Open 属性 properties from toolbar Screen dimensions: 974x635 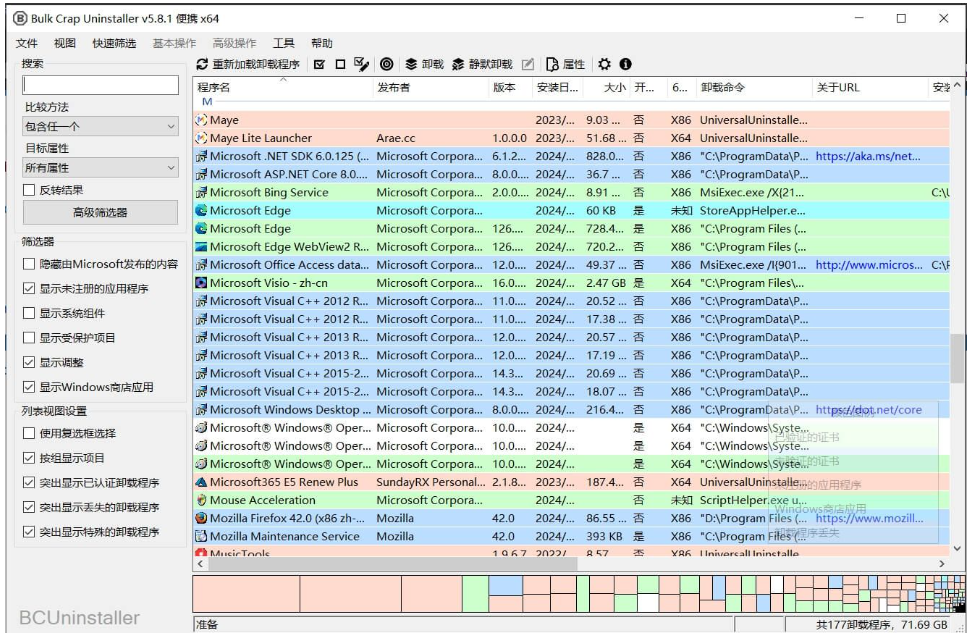click(565, 64)
